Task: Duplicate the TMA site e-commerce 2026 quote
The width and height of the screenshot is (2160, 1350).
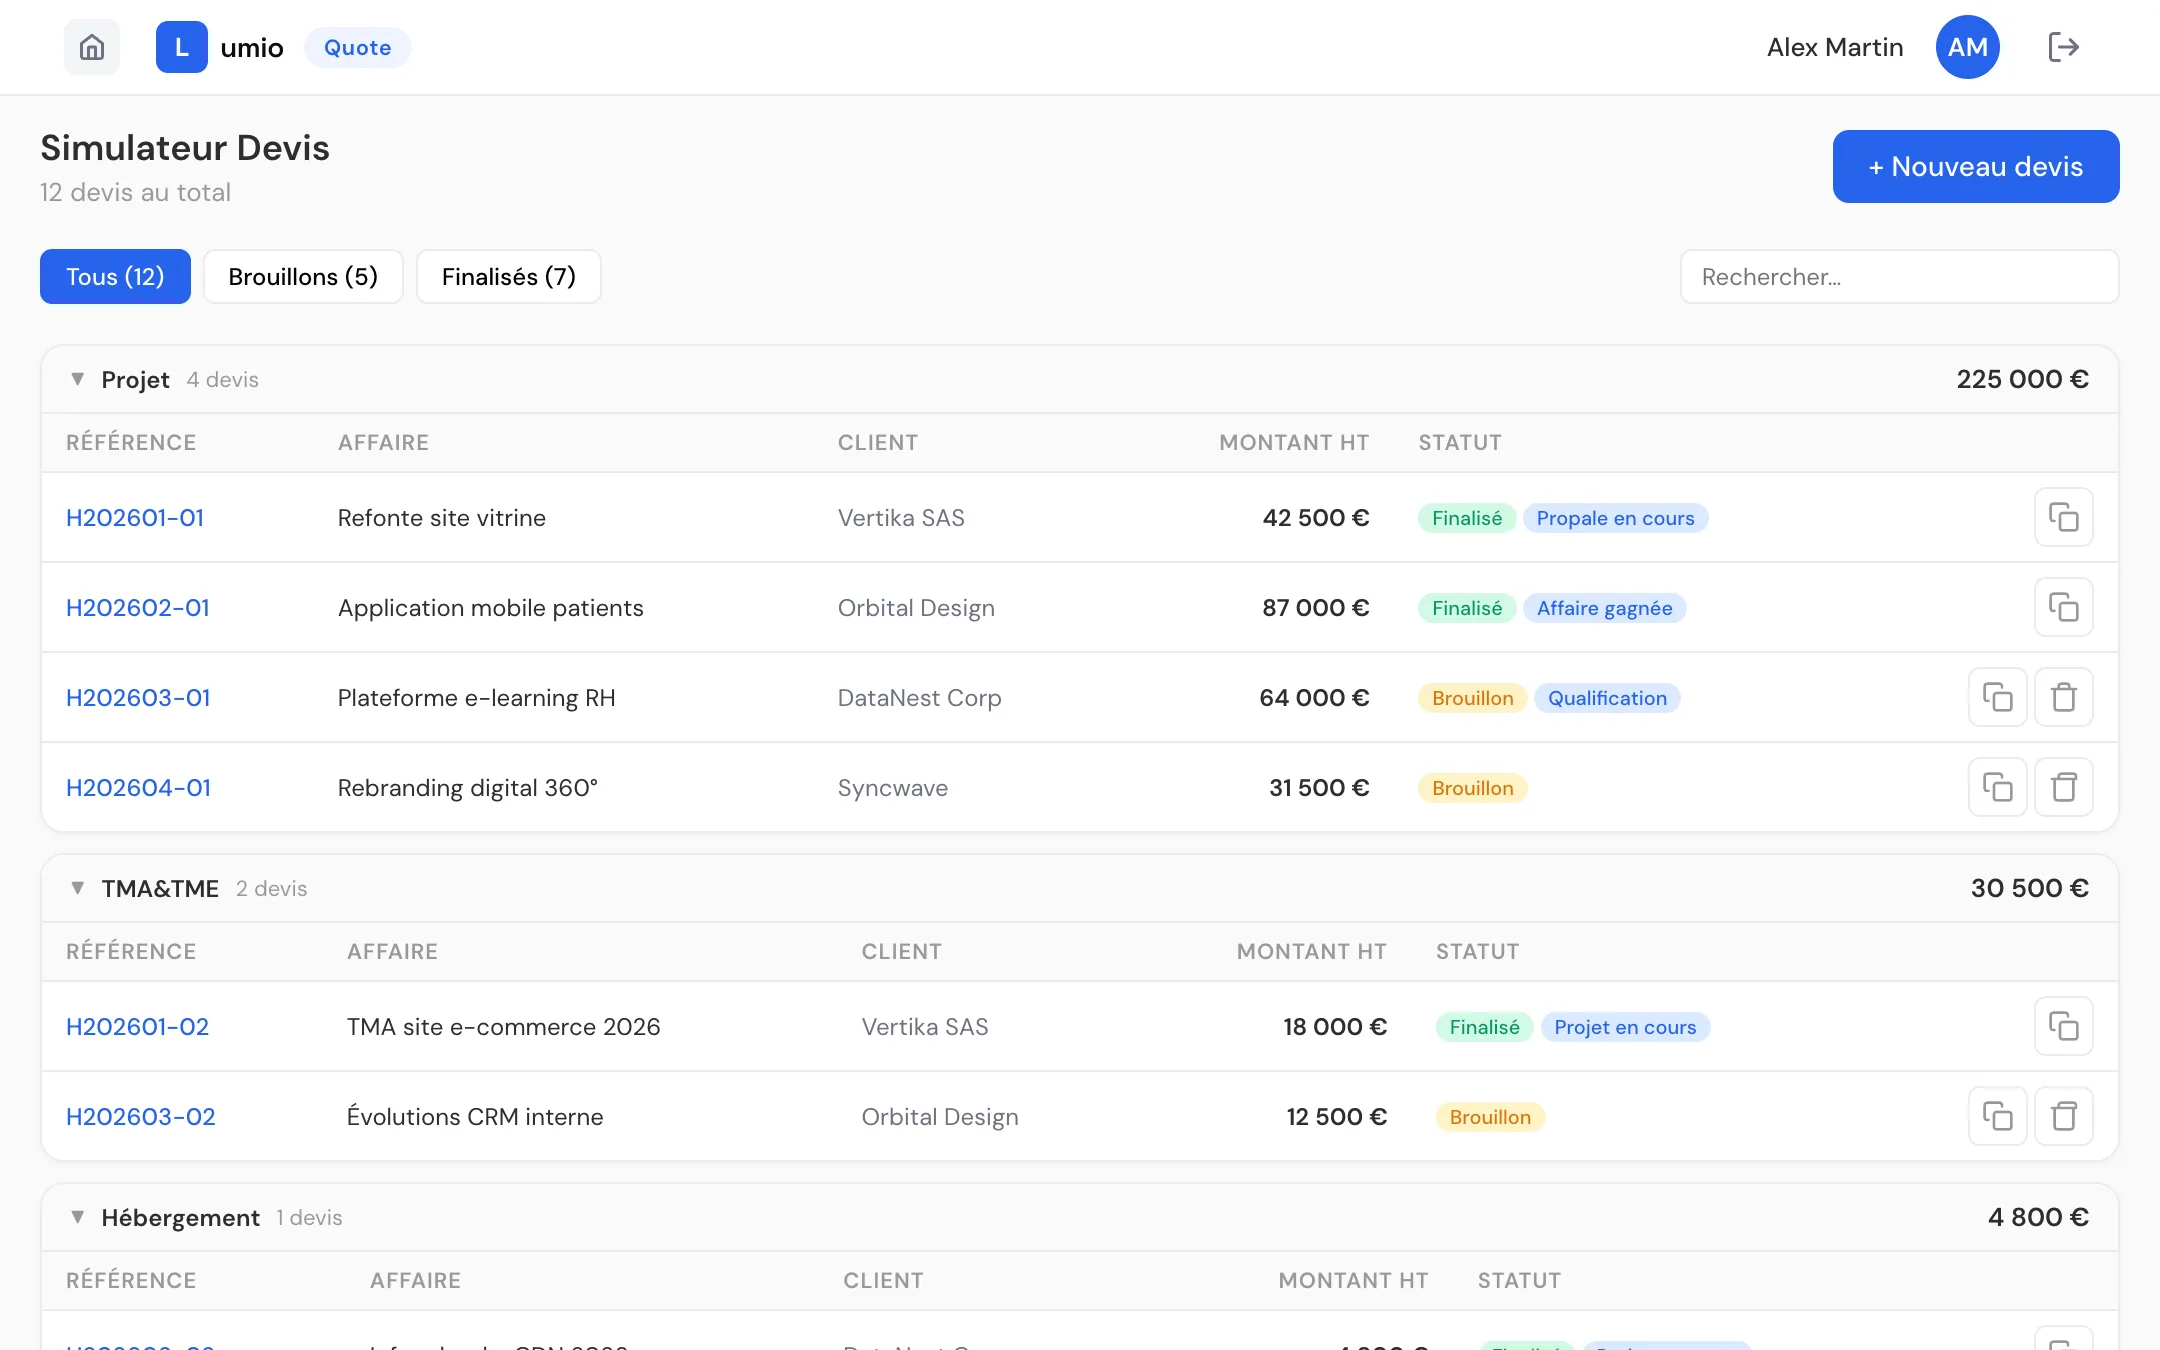Action: [2064, 1026]
